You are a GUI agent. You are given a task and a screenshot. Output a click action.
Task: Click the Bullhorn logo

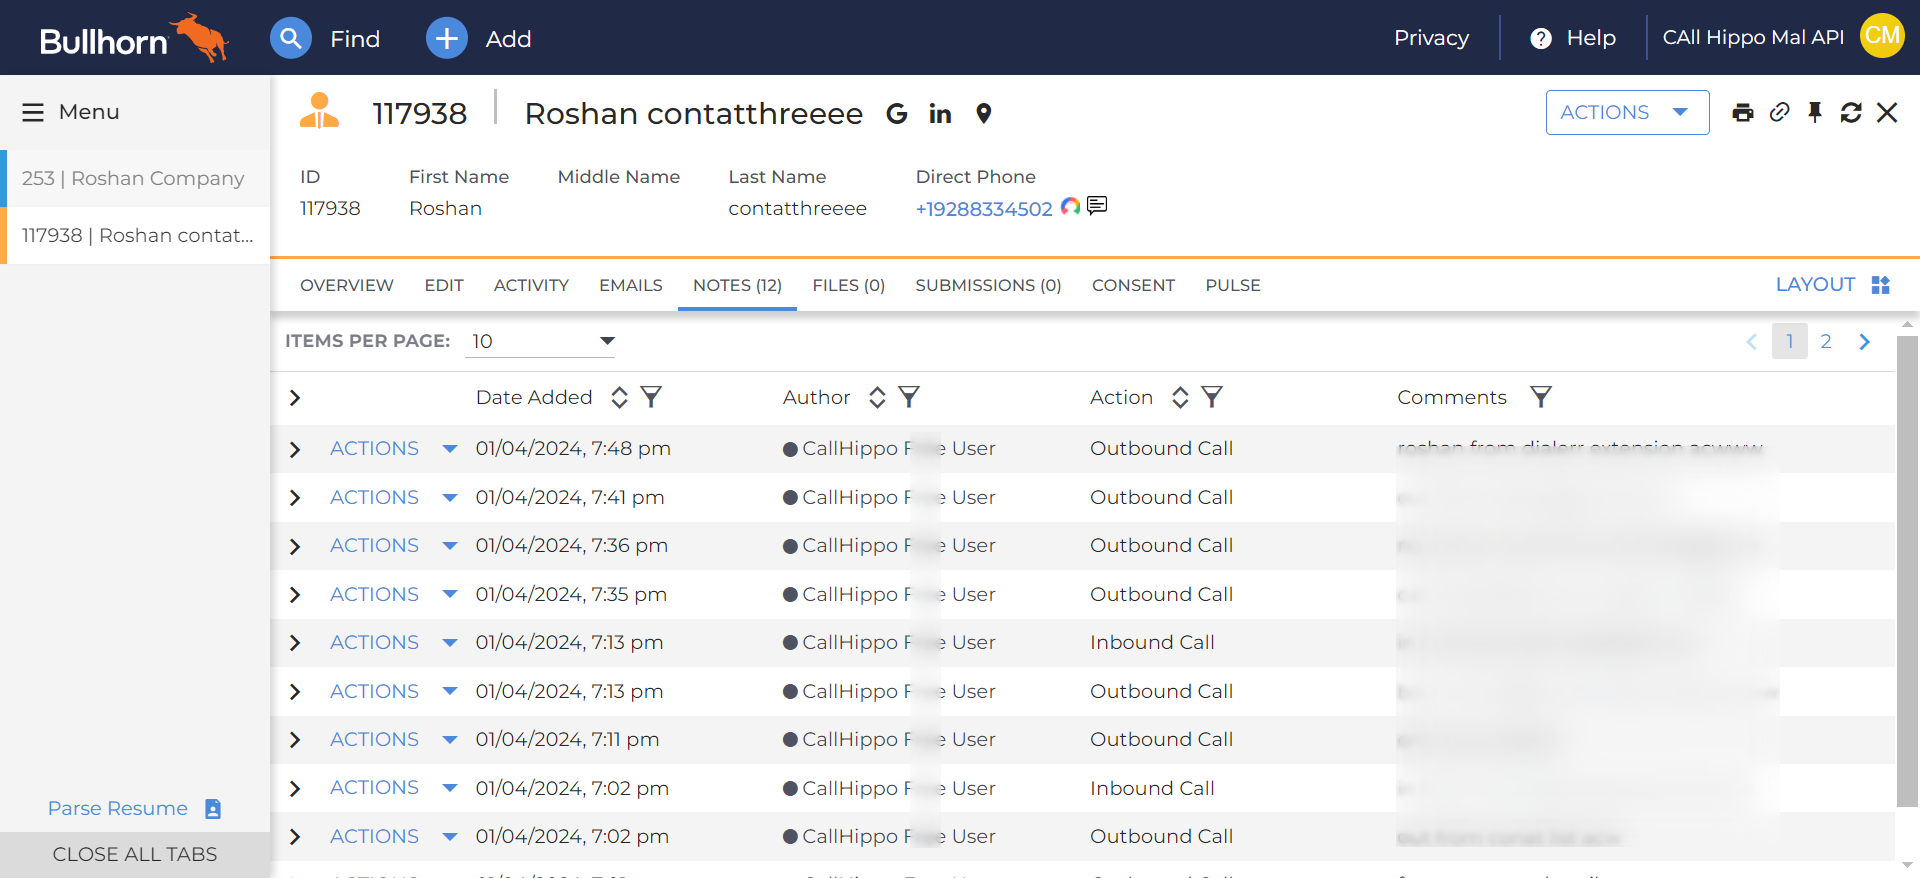click(134, 38)
